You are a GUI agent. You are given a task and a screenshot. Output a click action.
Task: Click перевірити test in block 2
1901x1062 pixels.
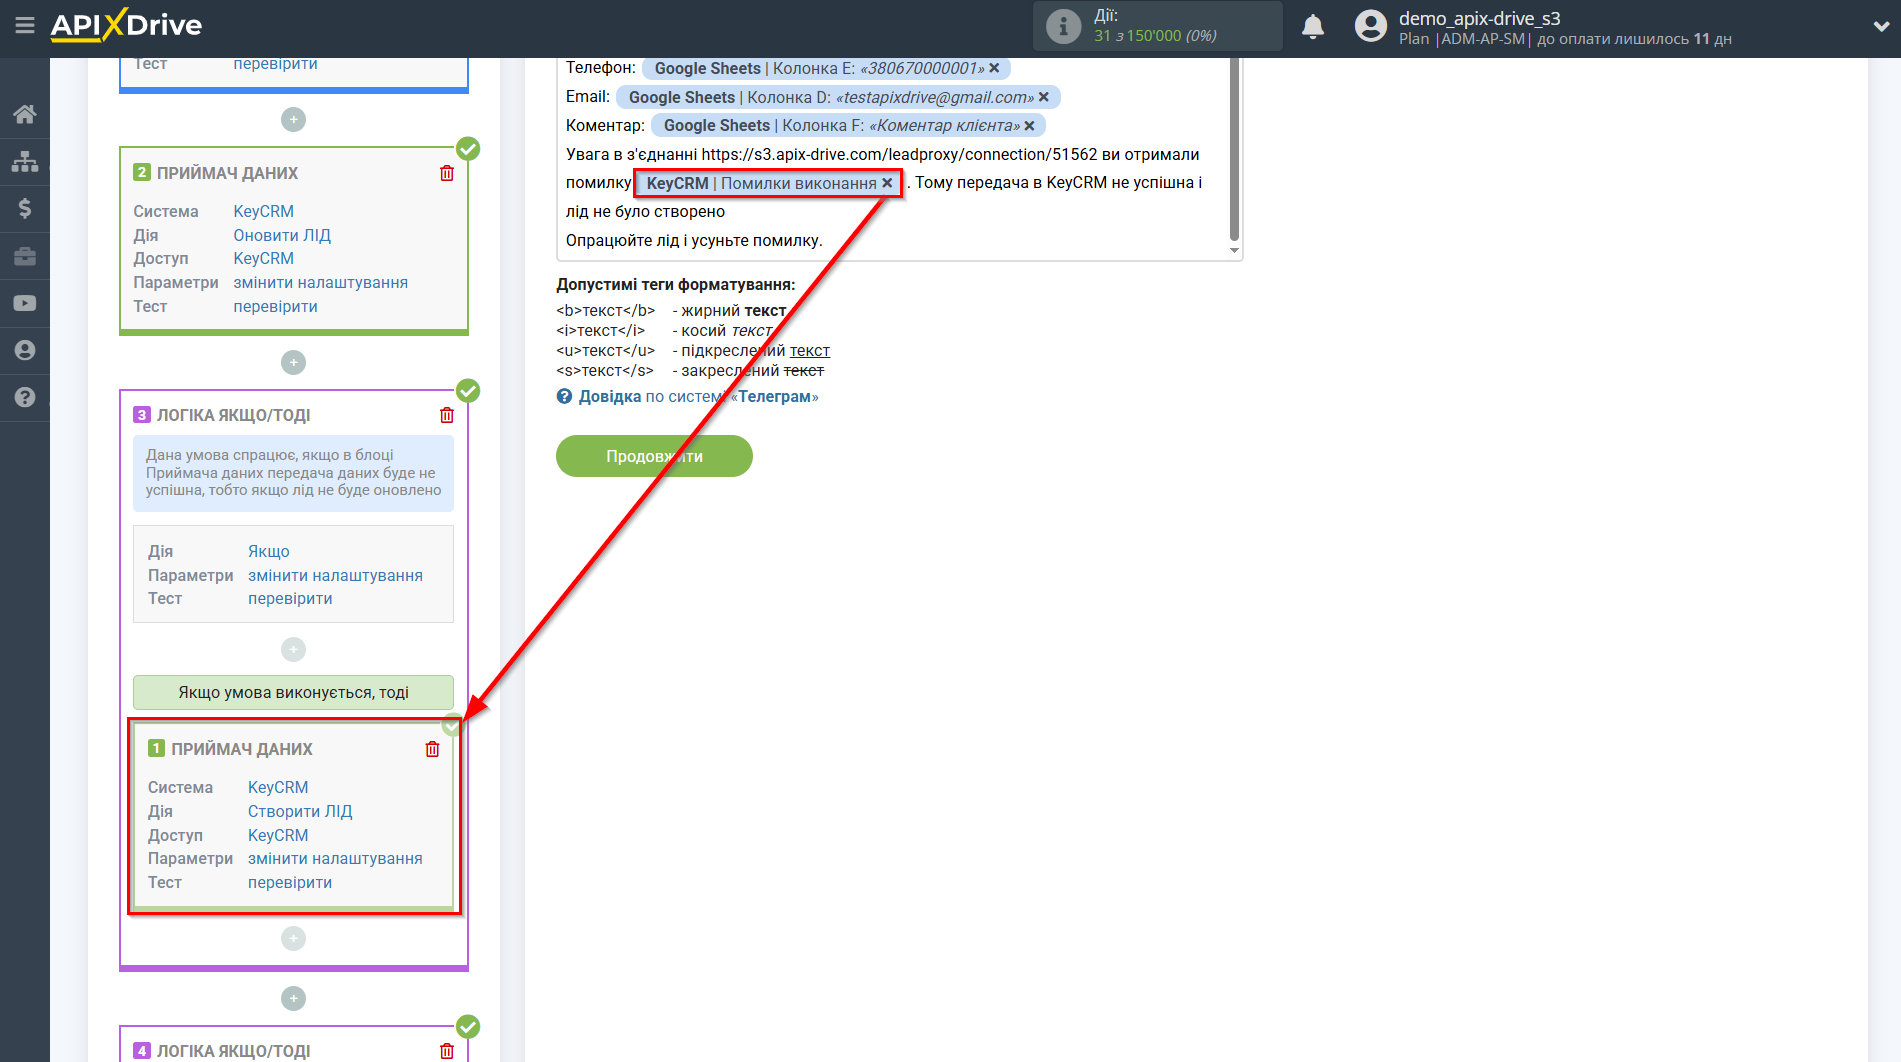click(276, 306)
